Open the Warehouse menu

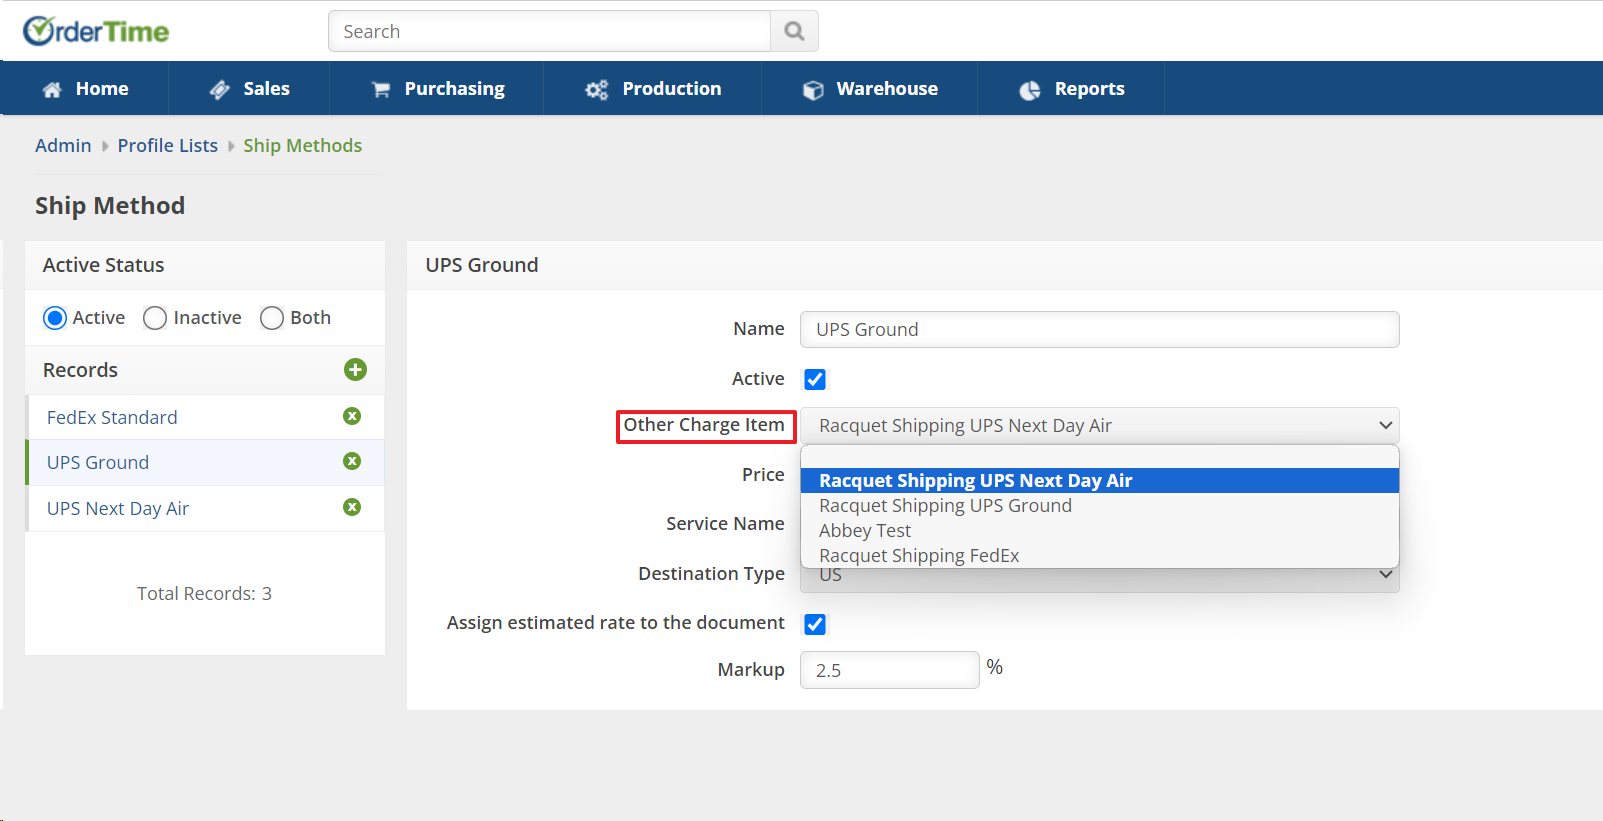pyautogui.click(x=869, y=89)
